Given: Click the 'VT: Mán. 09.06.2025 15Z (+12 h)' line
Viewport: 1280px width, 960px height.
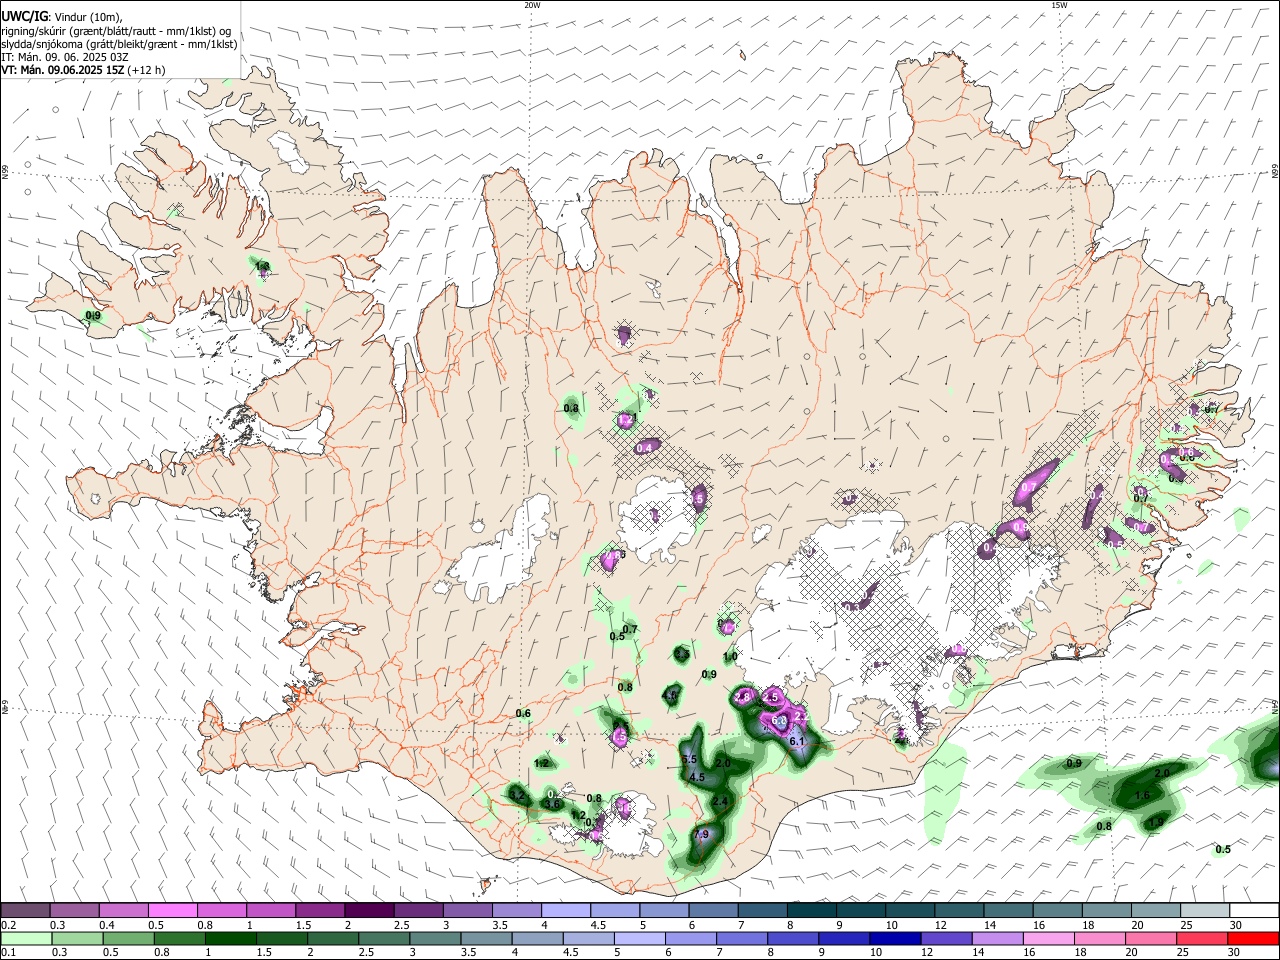Looking at the screenshot, I should click(x=83, y=70).
